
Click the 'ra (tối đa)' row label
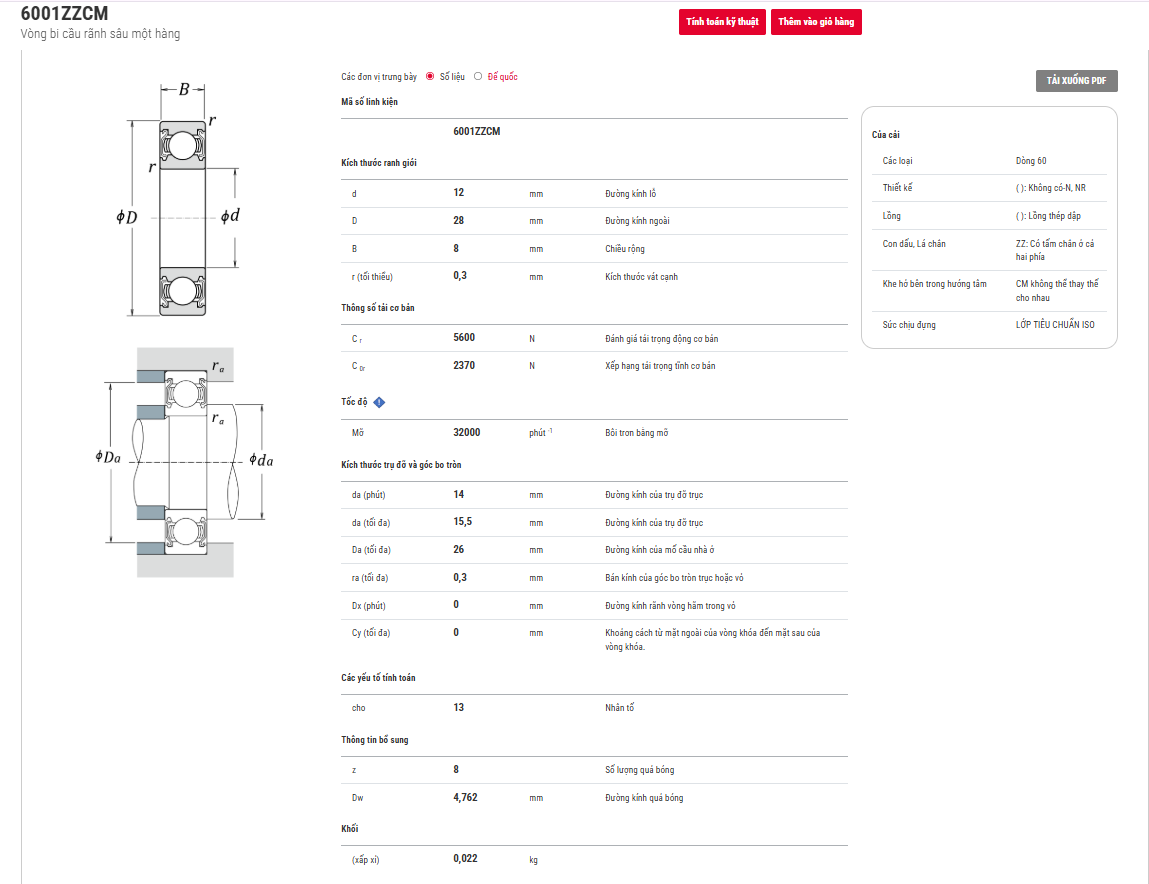coord(370,578)
